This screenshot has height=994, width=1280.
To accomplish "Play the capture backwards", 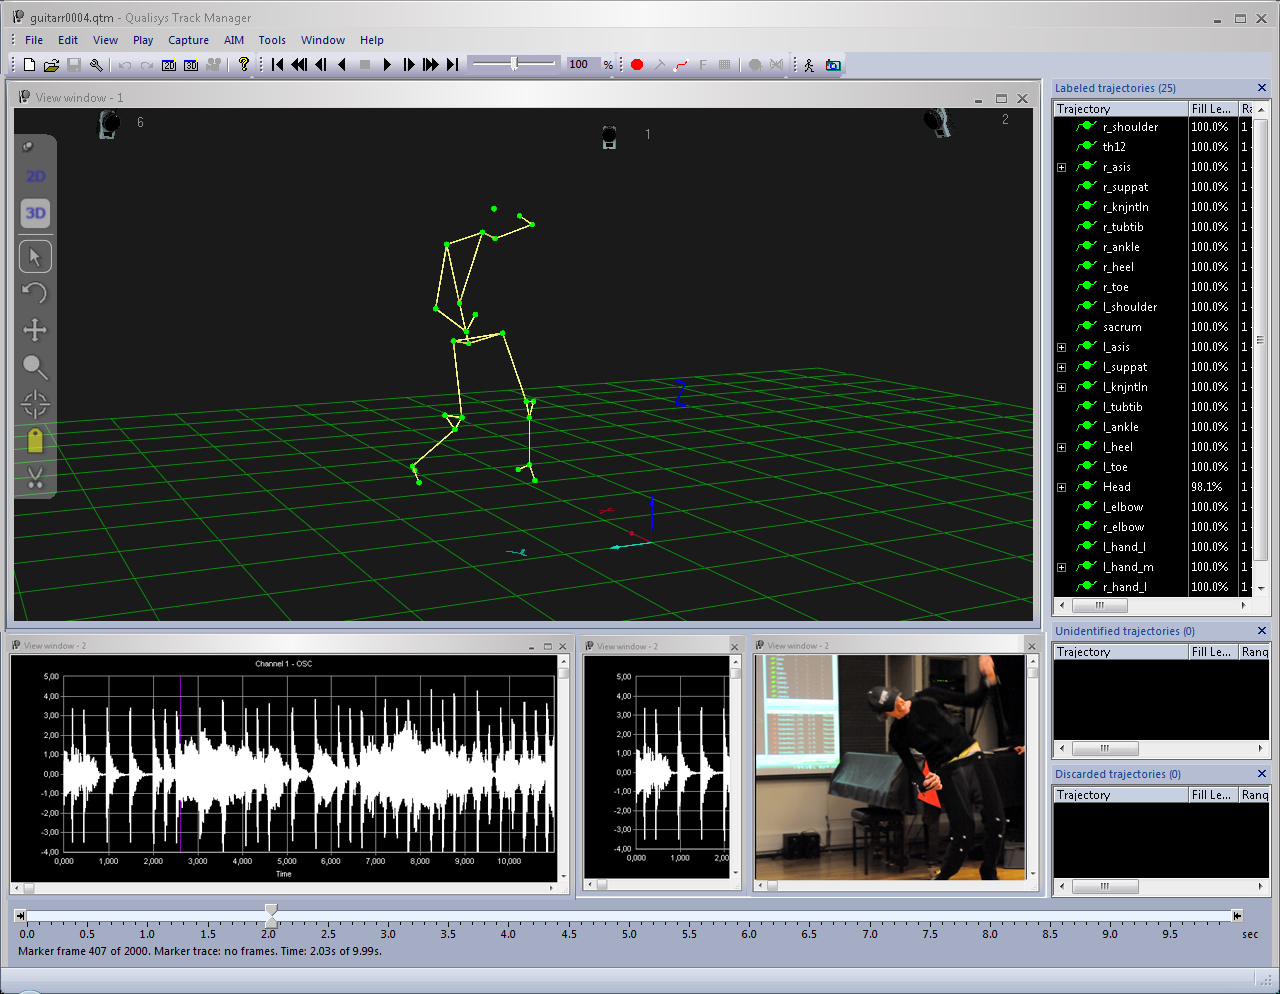I will point(342,65).
